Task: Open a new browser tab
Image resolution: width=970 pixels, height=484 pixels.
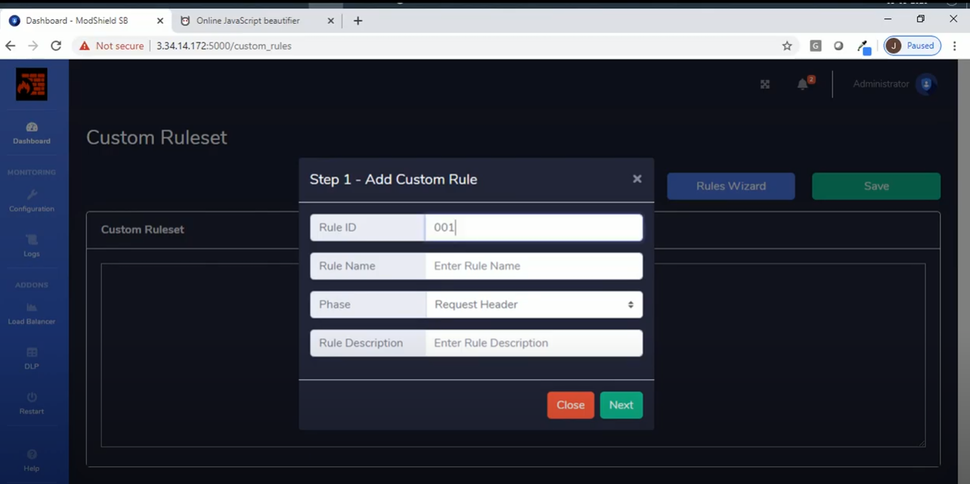Action: pyautogui.click(x=358, y=20)
